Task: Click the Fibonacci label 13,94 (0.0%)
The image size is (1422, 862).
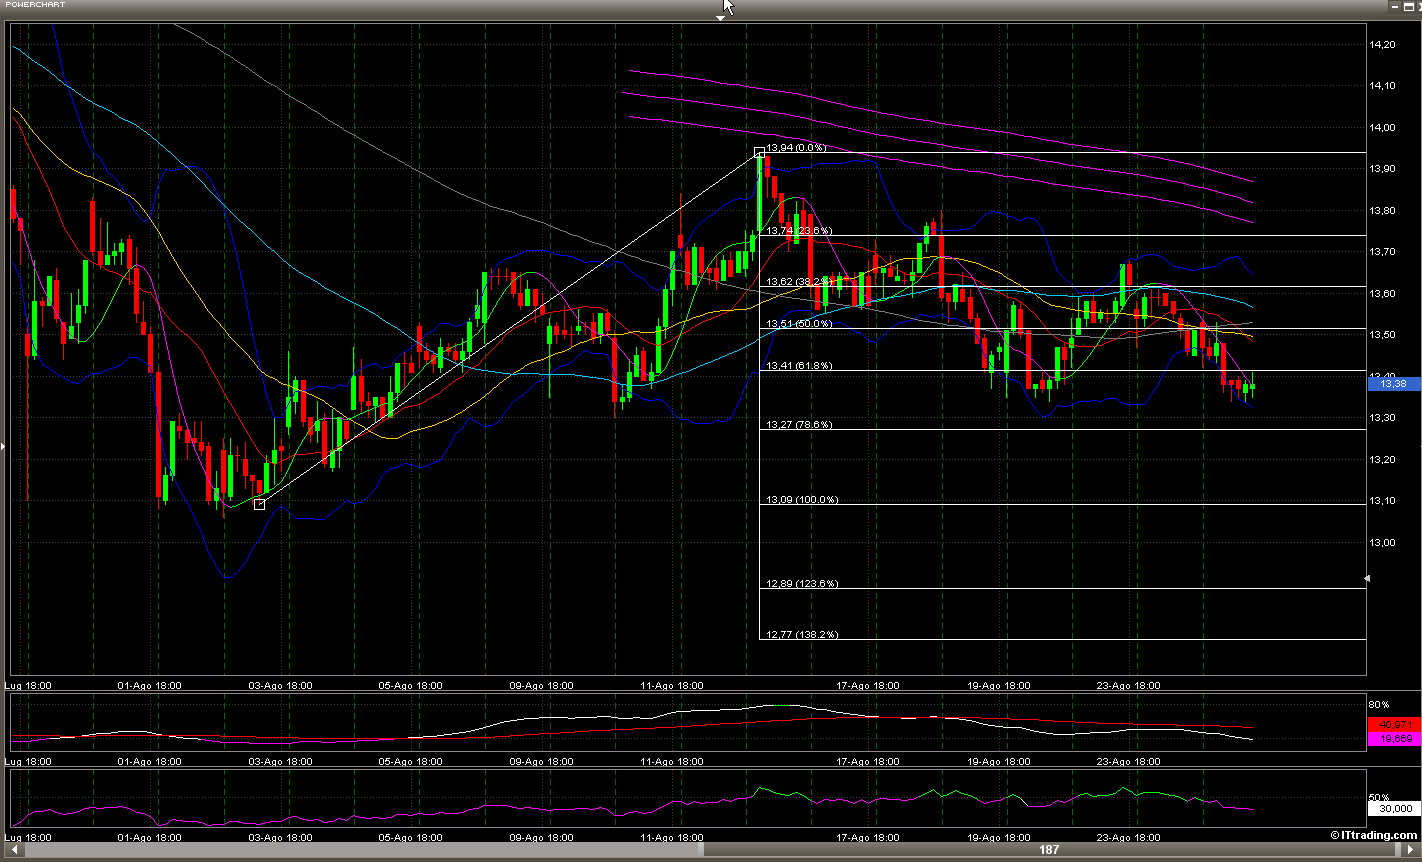Action: (797, 148)
